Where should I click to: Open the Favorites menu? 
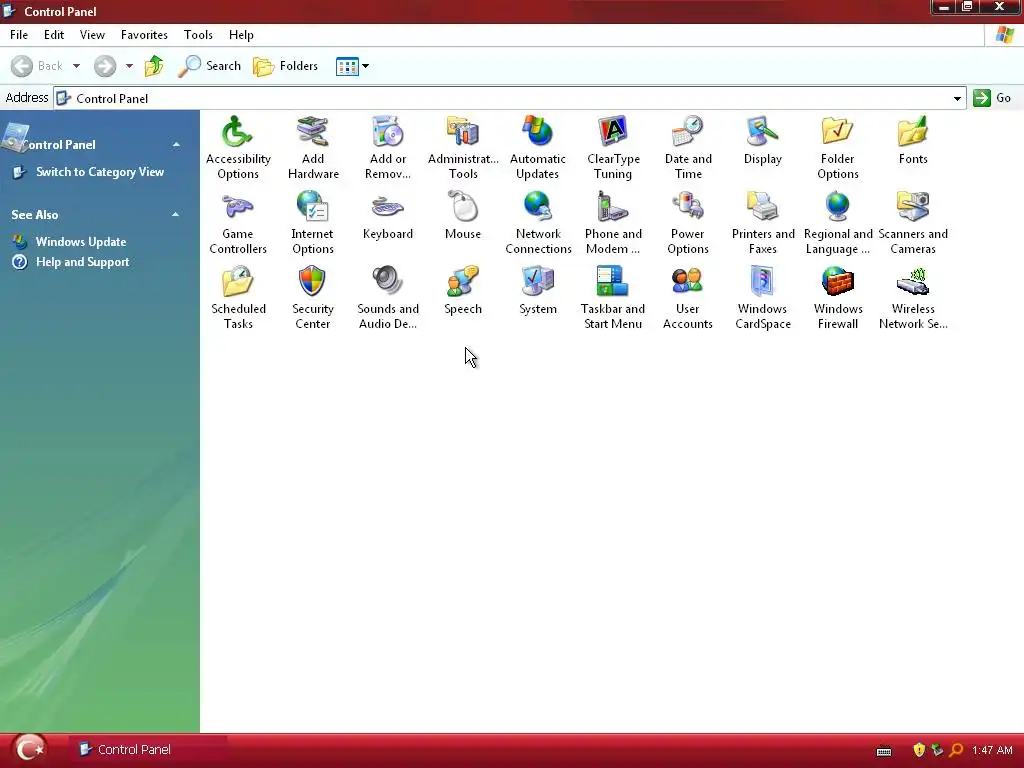(144, 35)
